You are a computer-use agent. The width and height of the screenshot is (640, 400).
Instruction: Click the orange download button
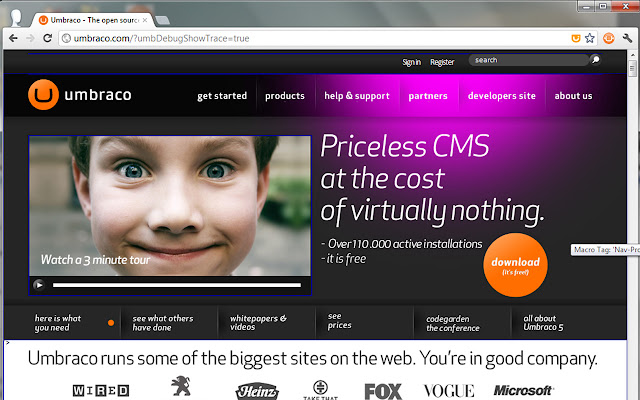point(516,265)
